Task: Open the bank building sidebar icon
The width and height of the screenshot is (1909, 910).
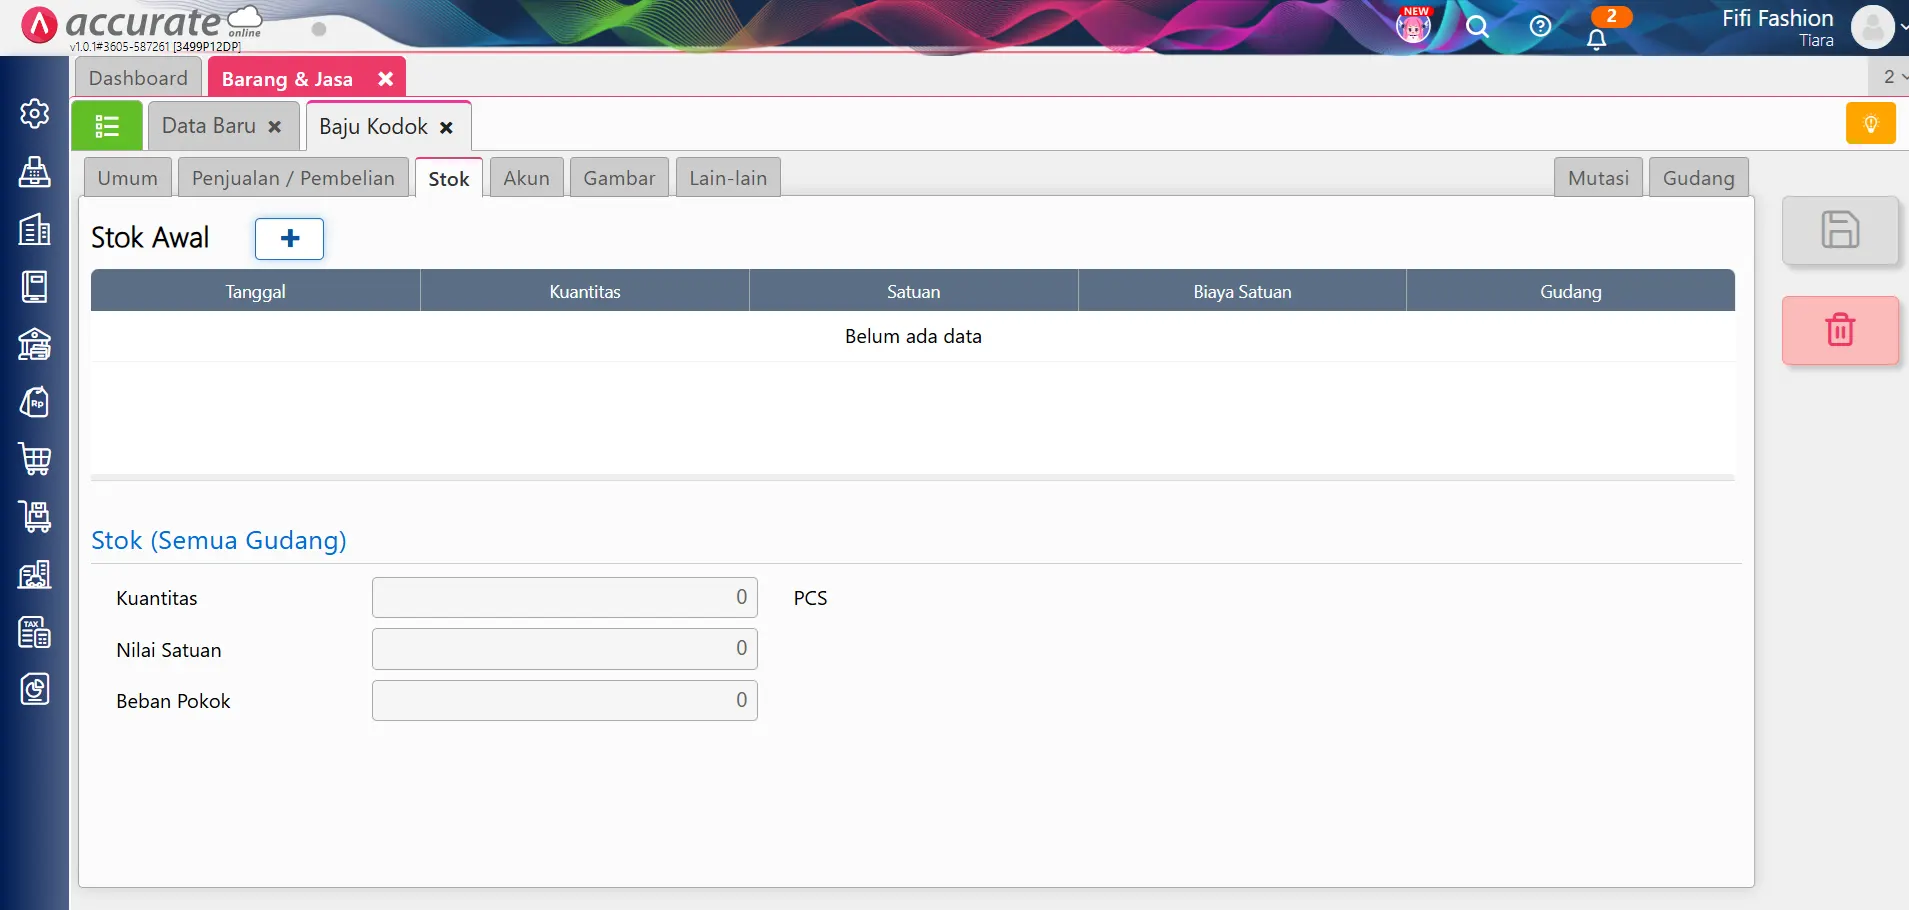Action: pos(35,345)
